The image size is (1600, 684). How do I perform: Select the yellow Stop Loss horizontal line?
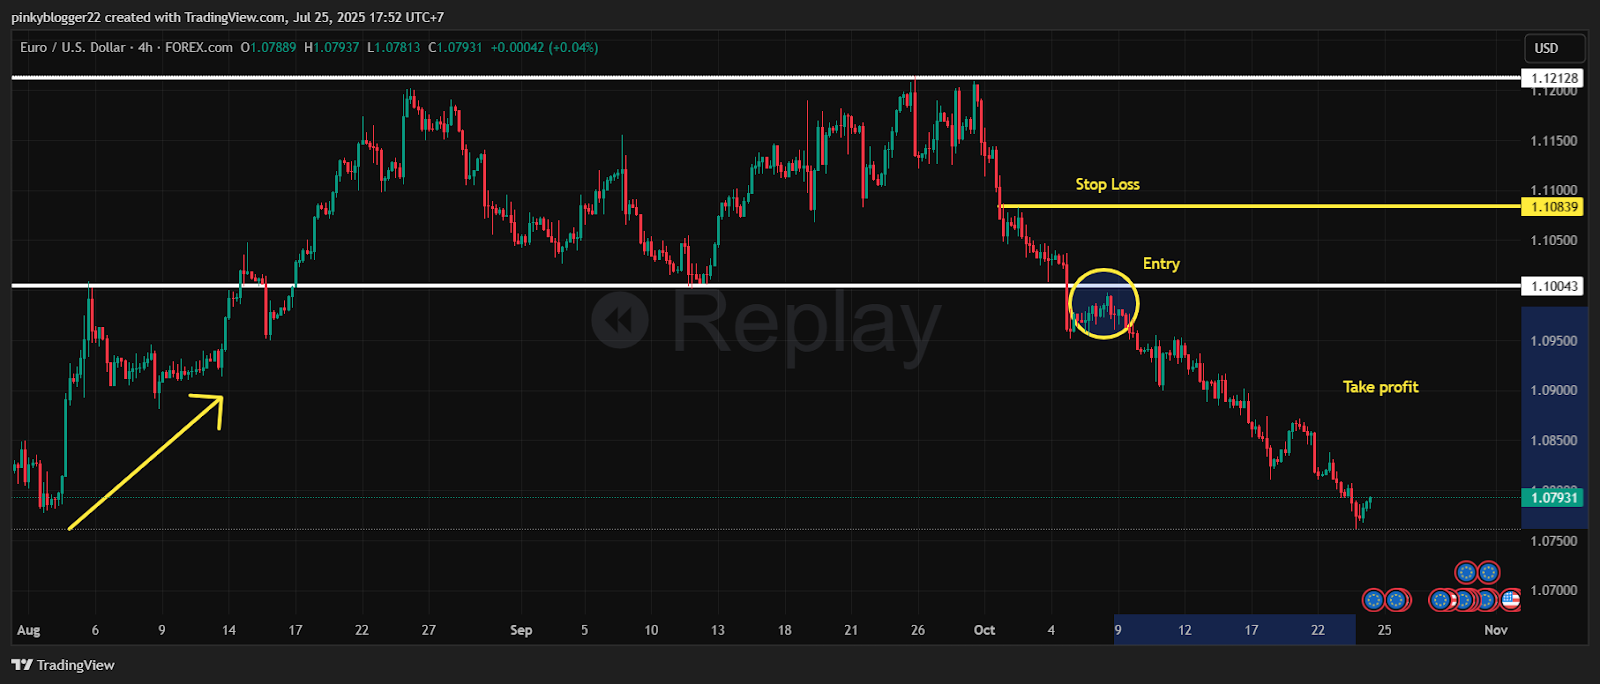(x=1258, y=207)
